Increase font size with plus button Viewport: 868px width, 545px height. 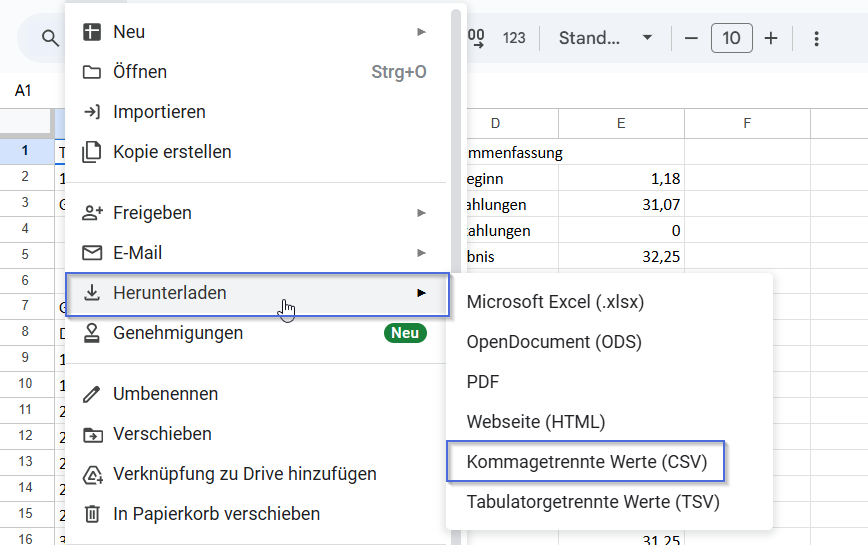771,39
